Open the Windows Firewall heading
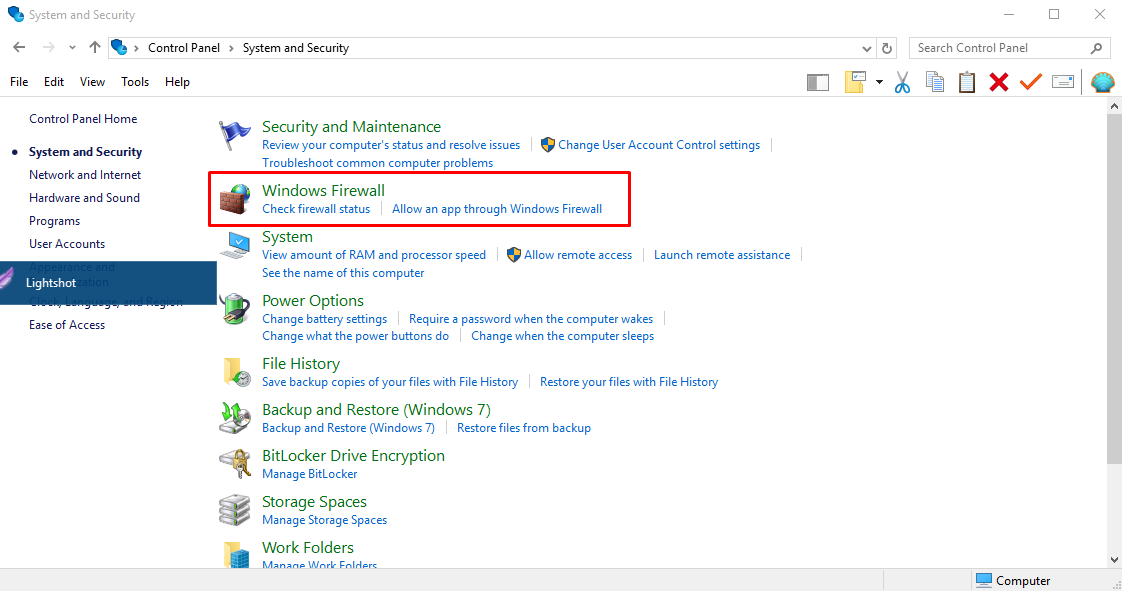 [x=323, y=190]
